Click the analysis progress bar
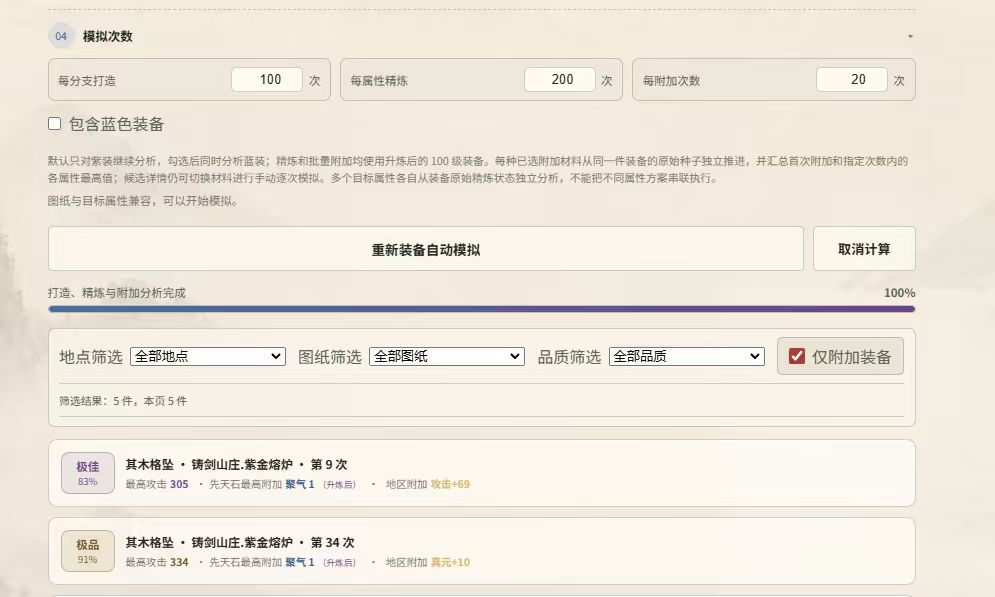Image resolution: width=995 pixels, height=597 pixels. coord(482,309)
